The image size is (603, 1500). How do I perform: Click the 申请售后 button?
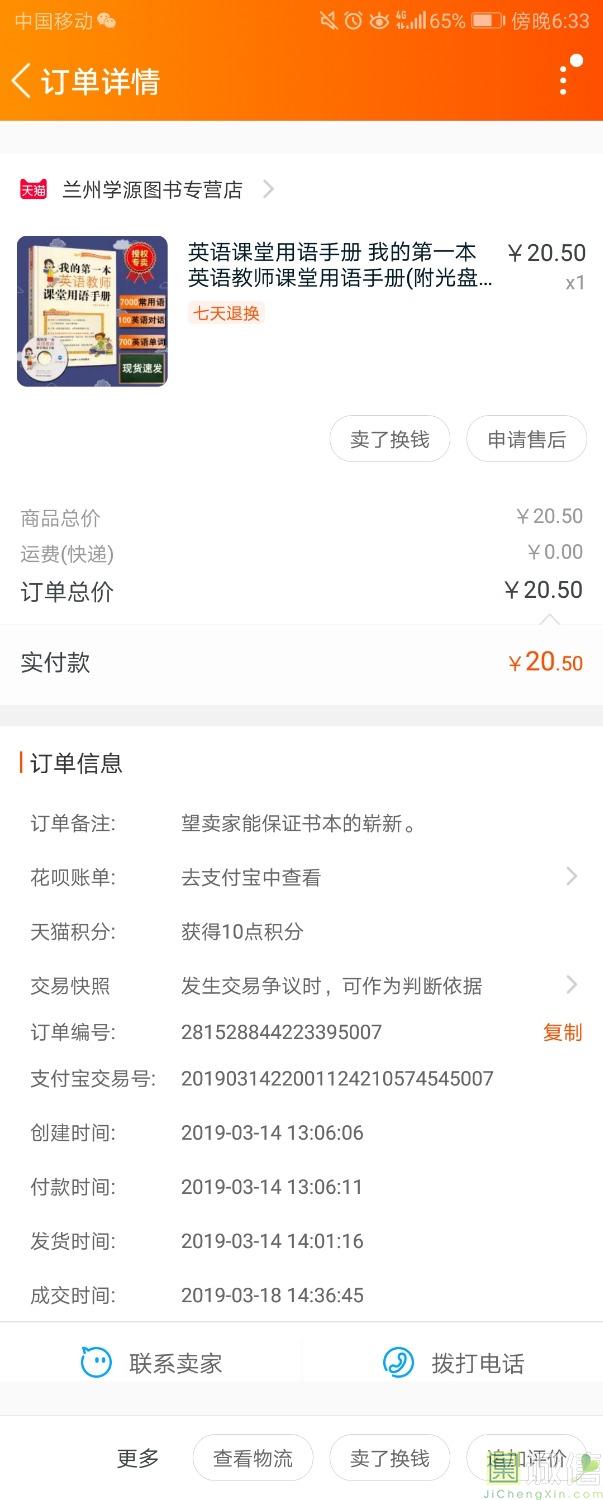click(526, 439)
